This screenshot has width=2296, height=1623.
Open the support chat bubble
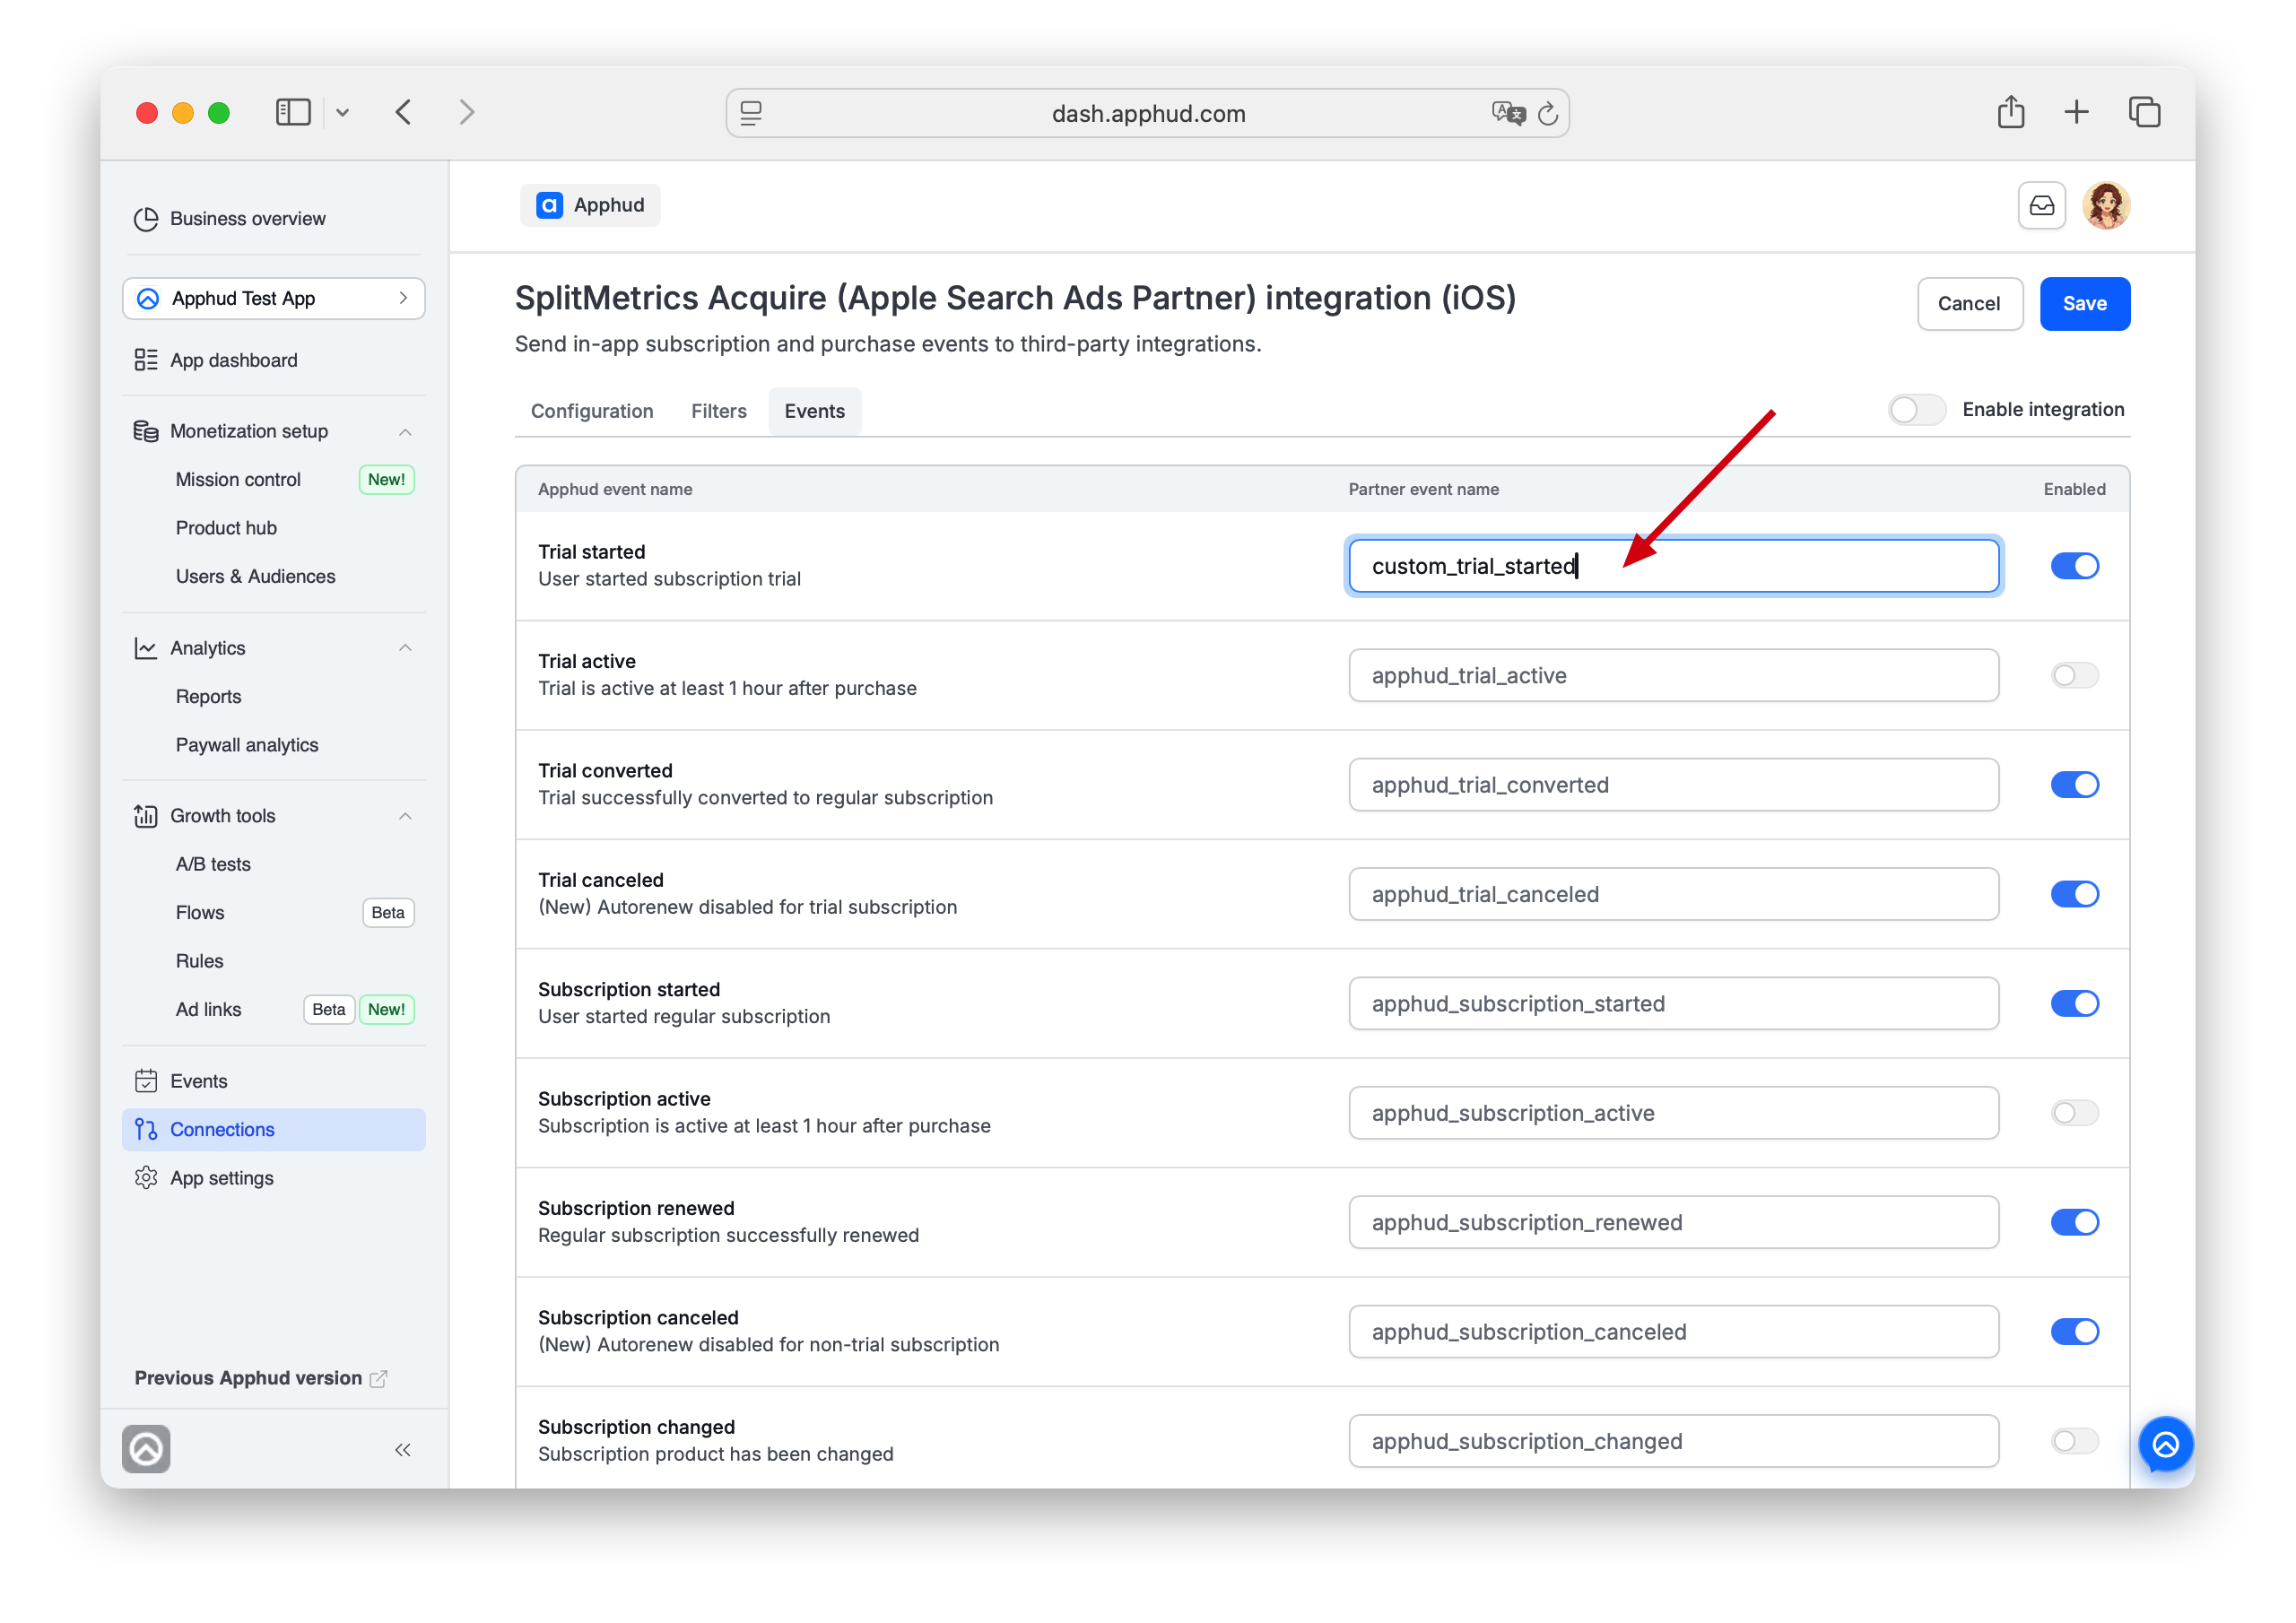tap(2166, 1445)
